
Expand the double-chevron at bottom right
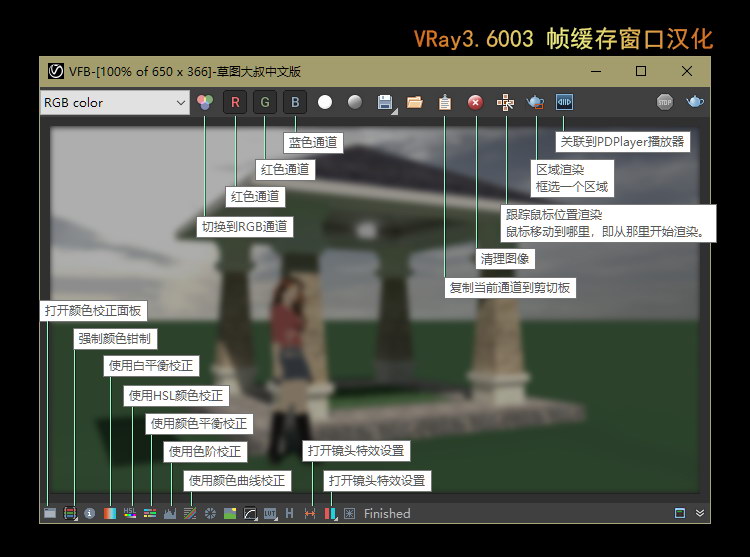(x=700, y=513)
